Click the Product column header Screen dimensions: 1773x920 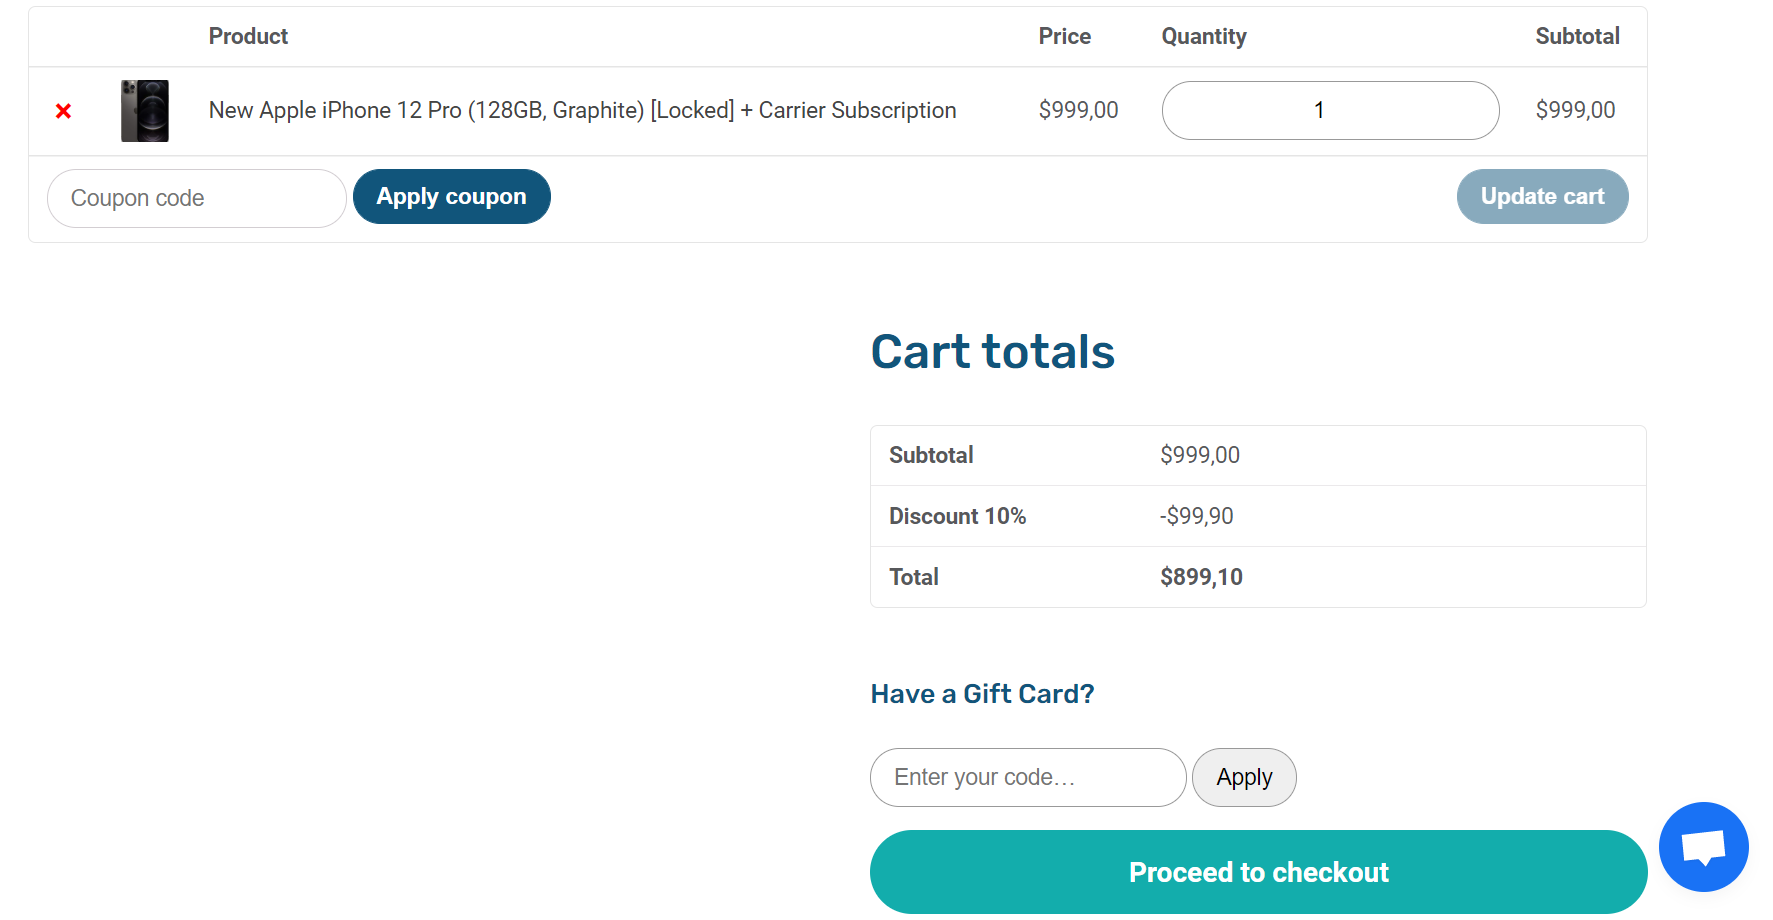pos(248,36)
